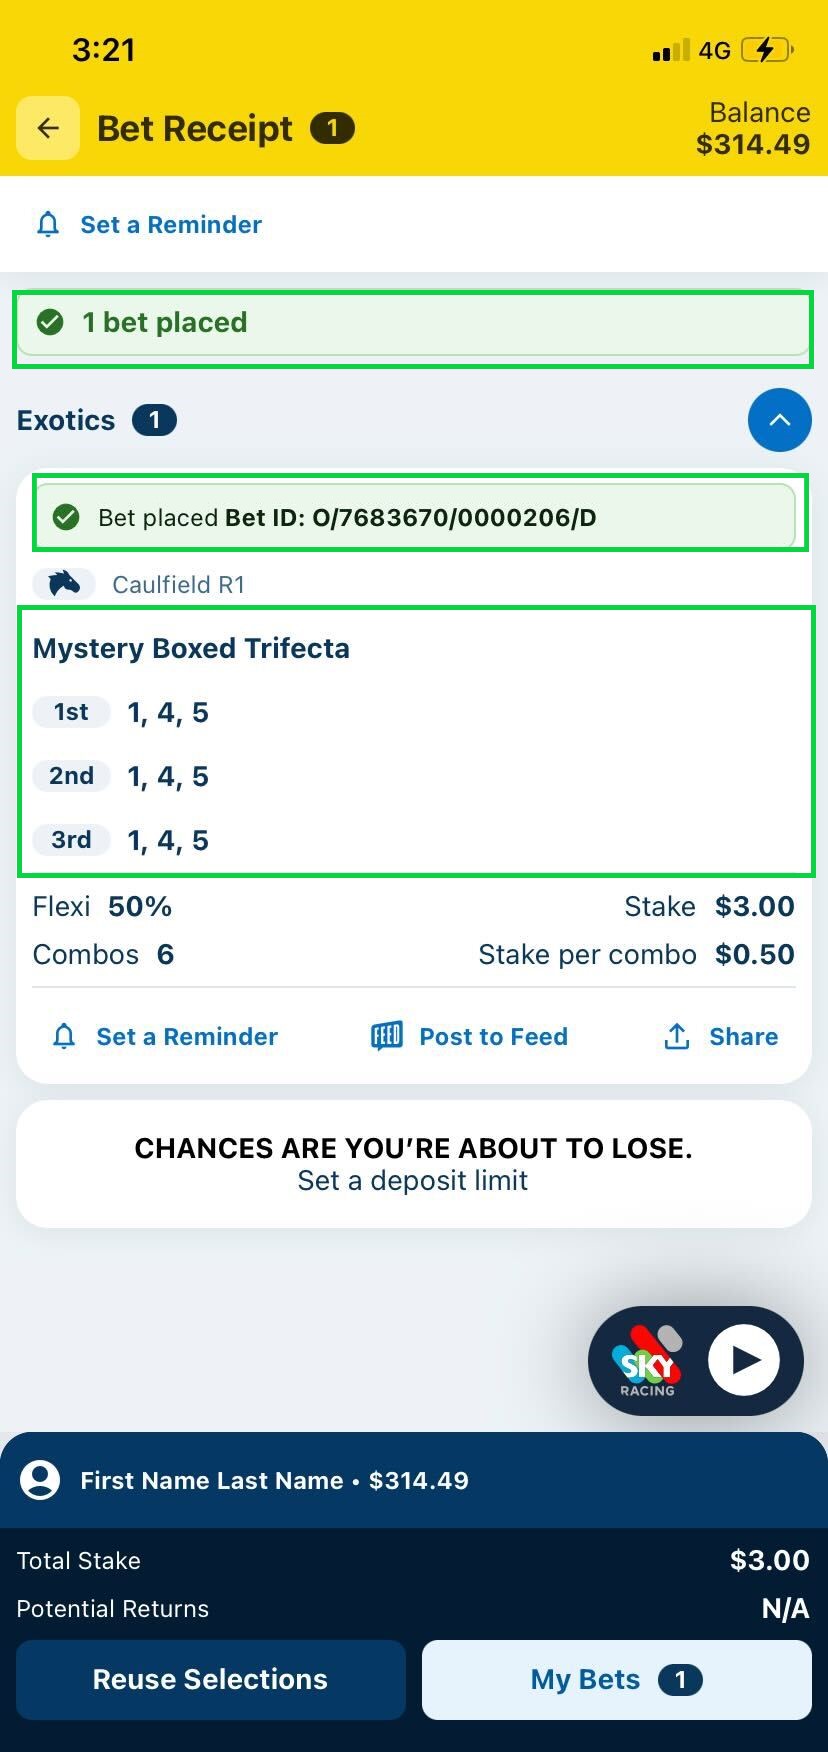Tap Set a Reminder in bet card
Image resolution: width=828 pixels, height=1752 pixels.
(187, 1036)
